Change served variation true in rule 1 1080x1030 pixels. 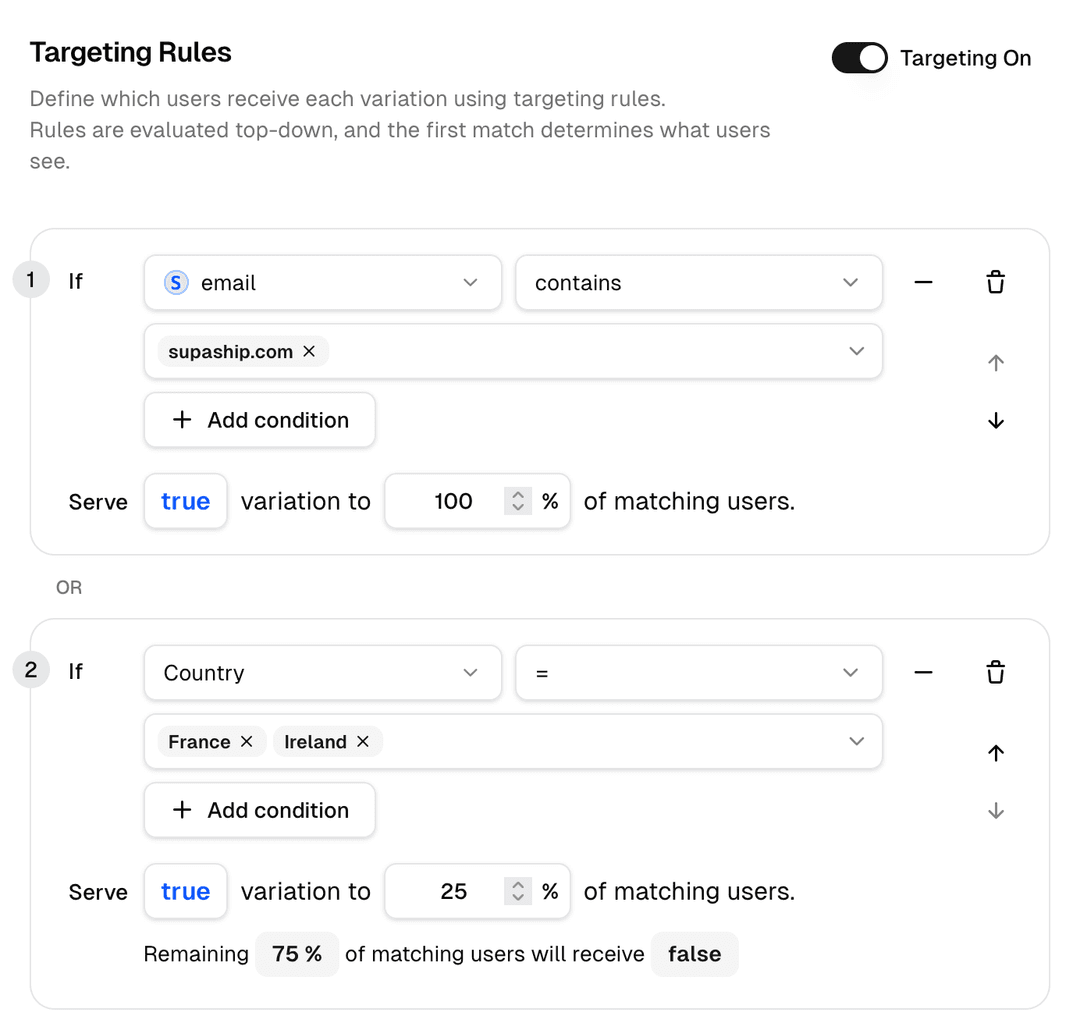[185, 501]
